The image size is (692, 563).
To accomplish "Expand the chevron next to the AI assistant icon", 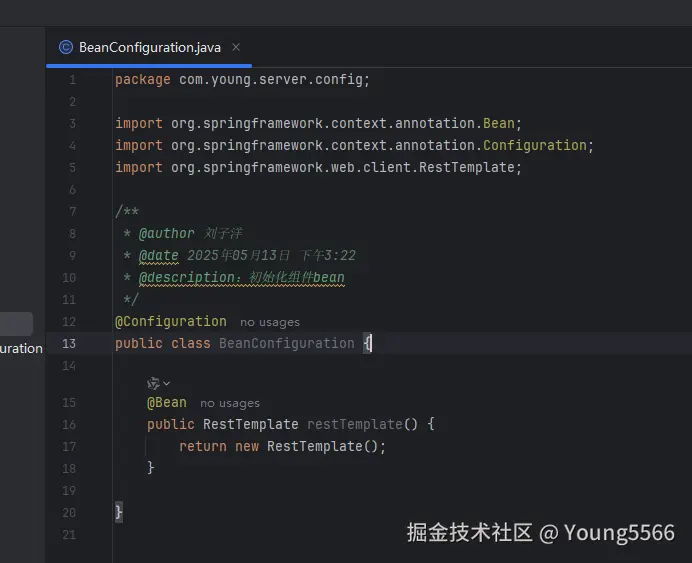I will [x=166, y=384].
